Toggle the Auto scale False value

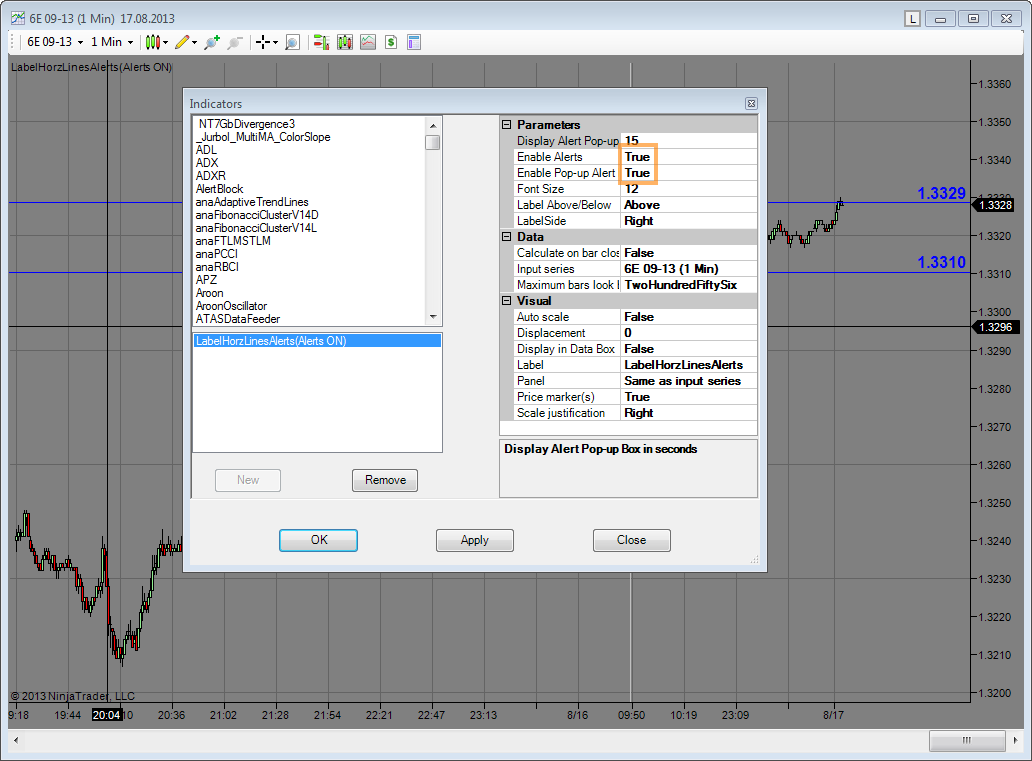tap(639, 317)
